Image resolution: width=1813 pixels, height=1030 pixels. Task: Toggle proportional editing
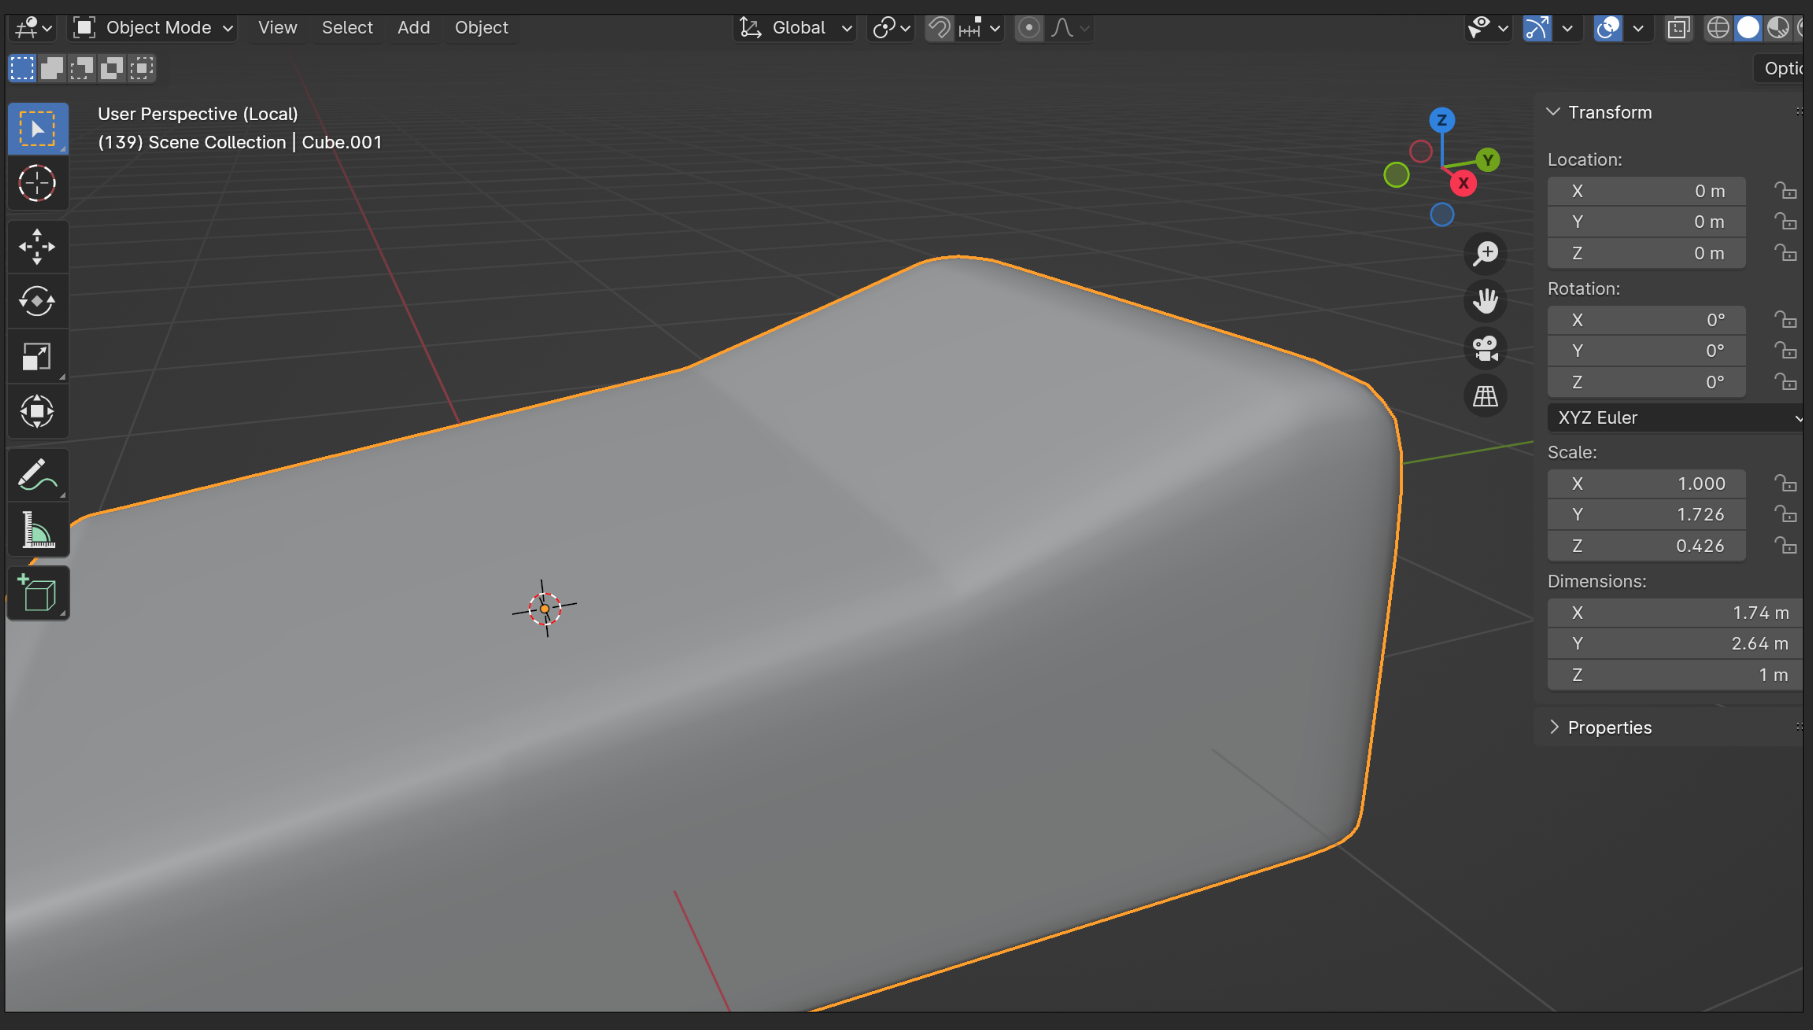point(1028,28)
